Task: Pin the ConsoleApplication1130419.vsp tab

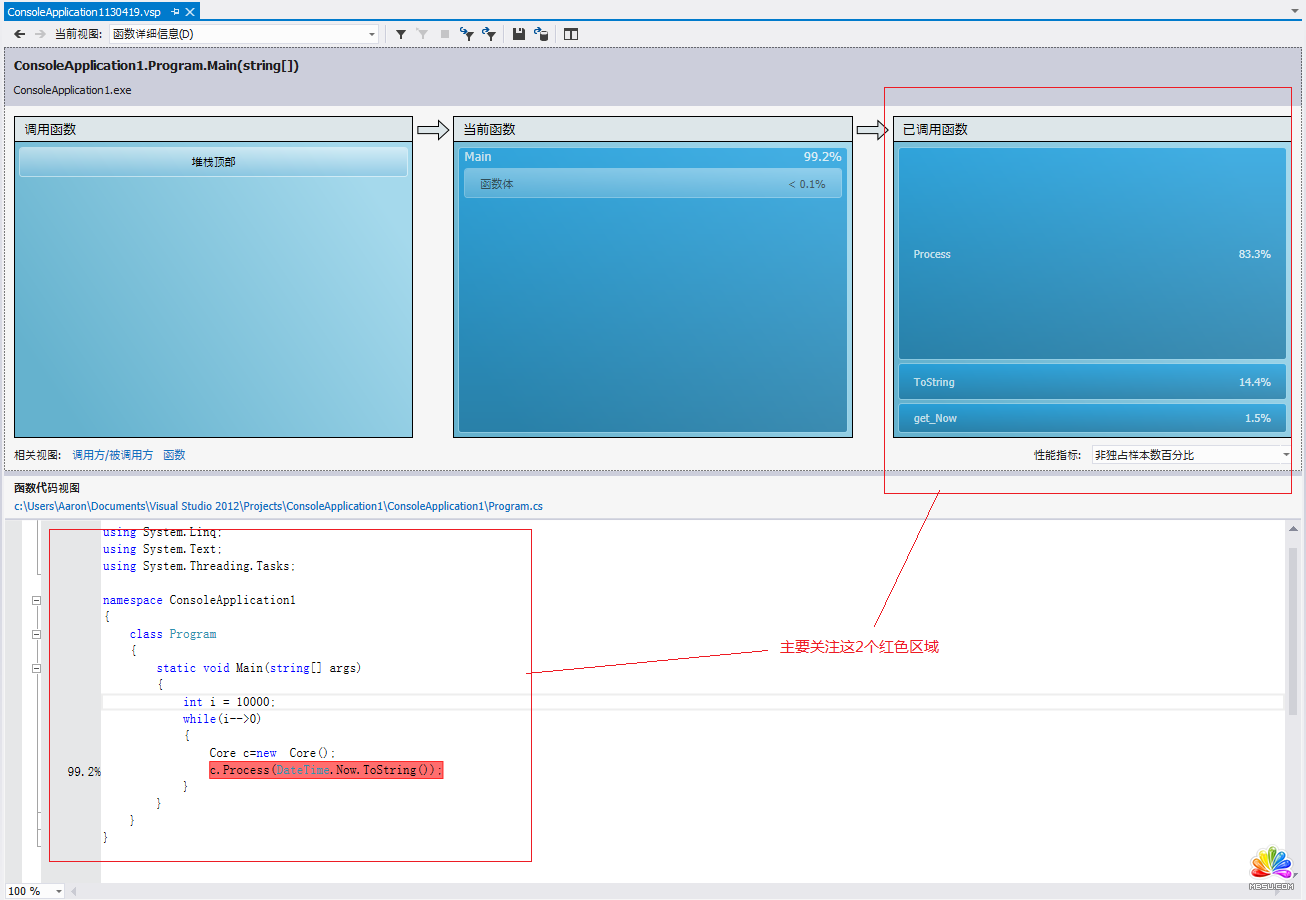Action: (175, 11)
